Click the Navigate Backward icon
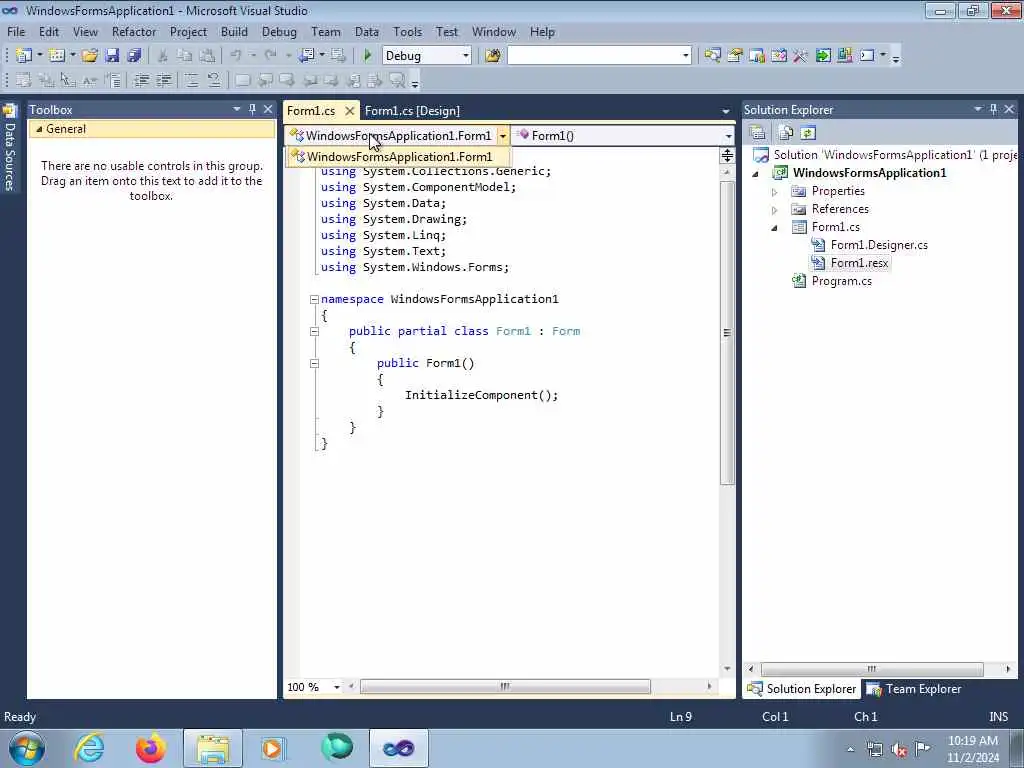This screenshot has width=1024, height=768. (x=306, y=56)
